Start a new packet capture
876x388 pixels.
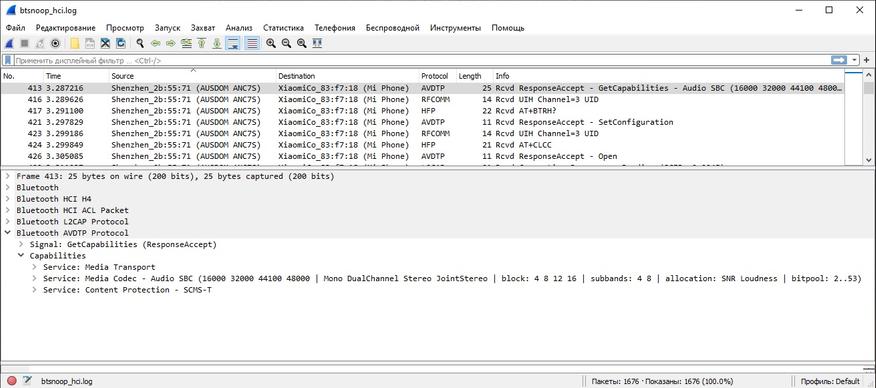pos(9,43)
